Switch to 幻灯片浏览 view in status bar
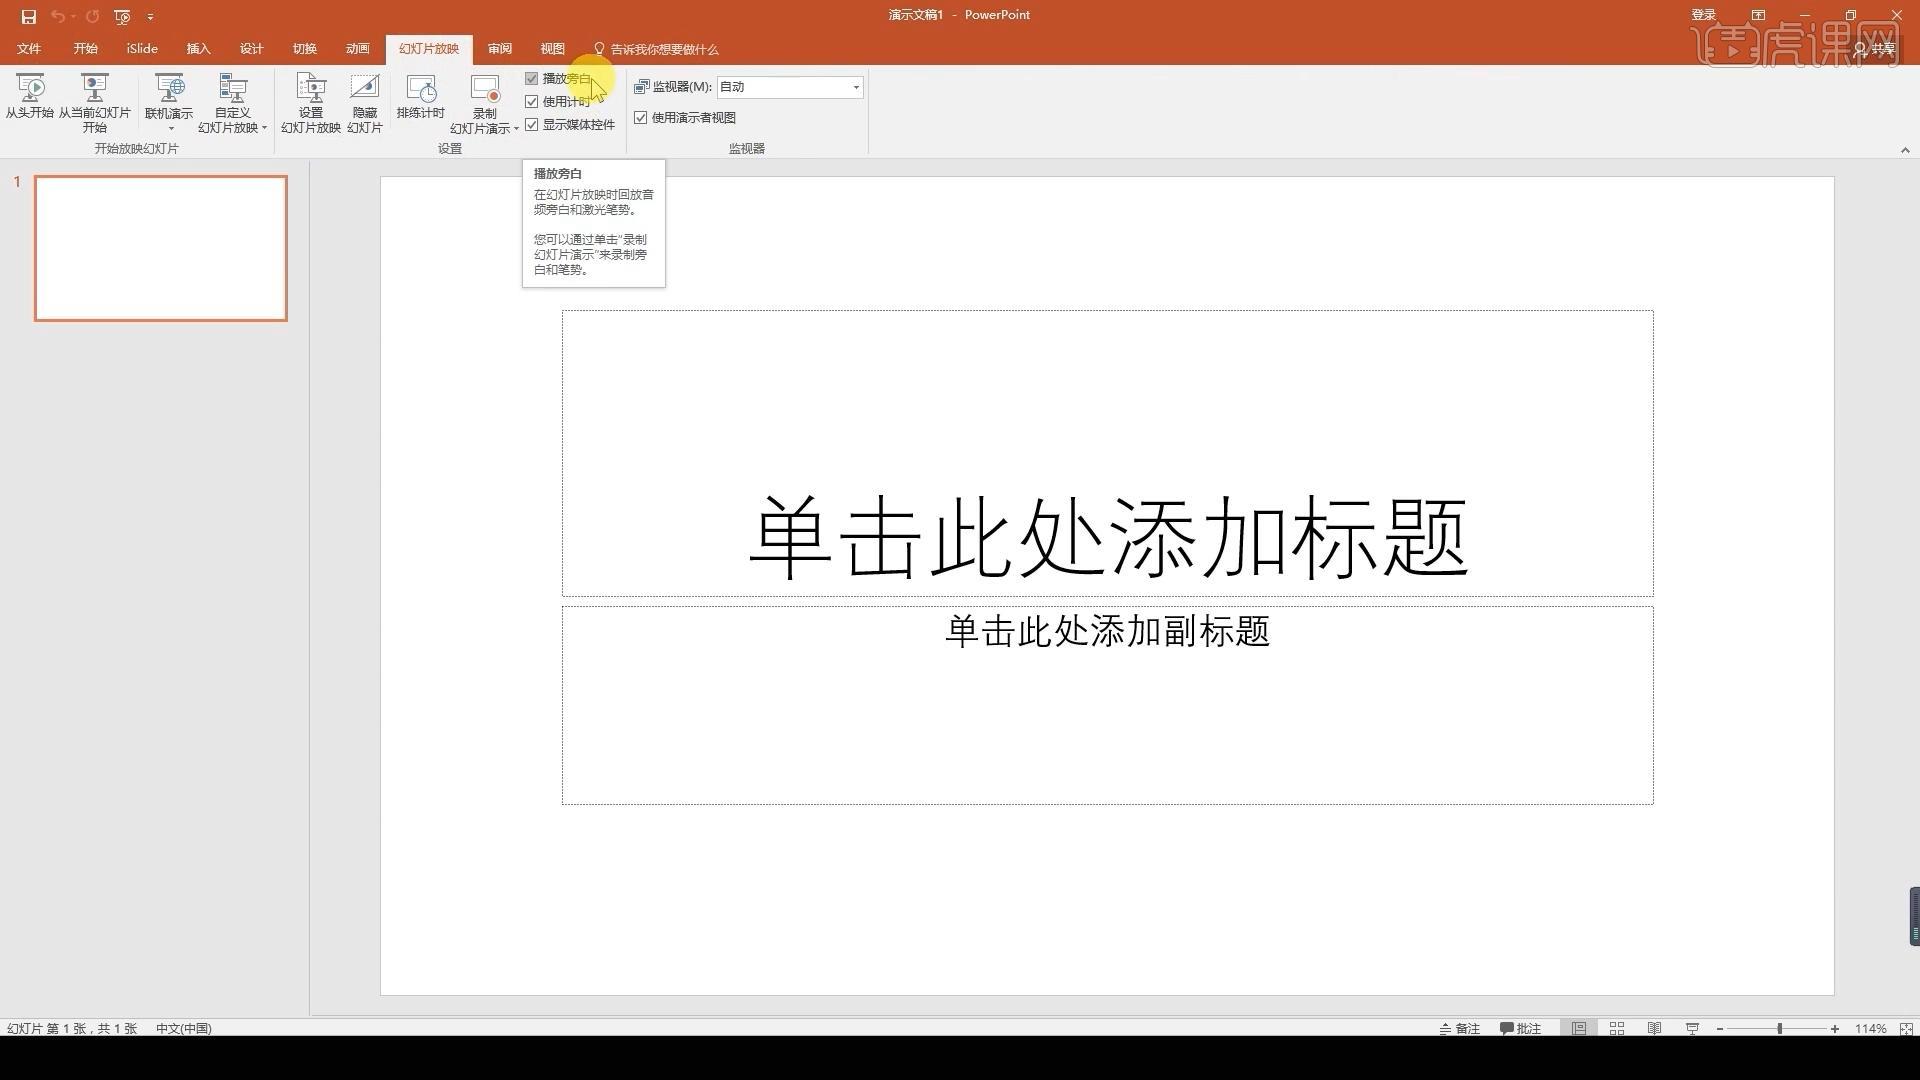Image resolution: width=1920 pixels, height=1080 pixels. 1616,1028
